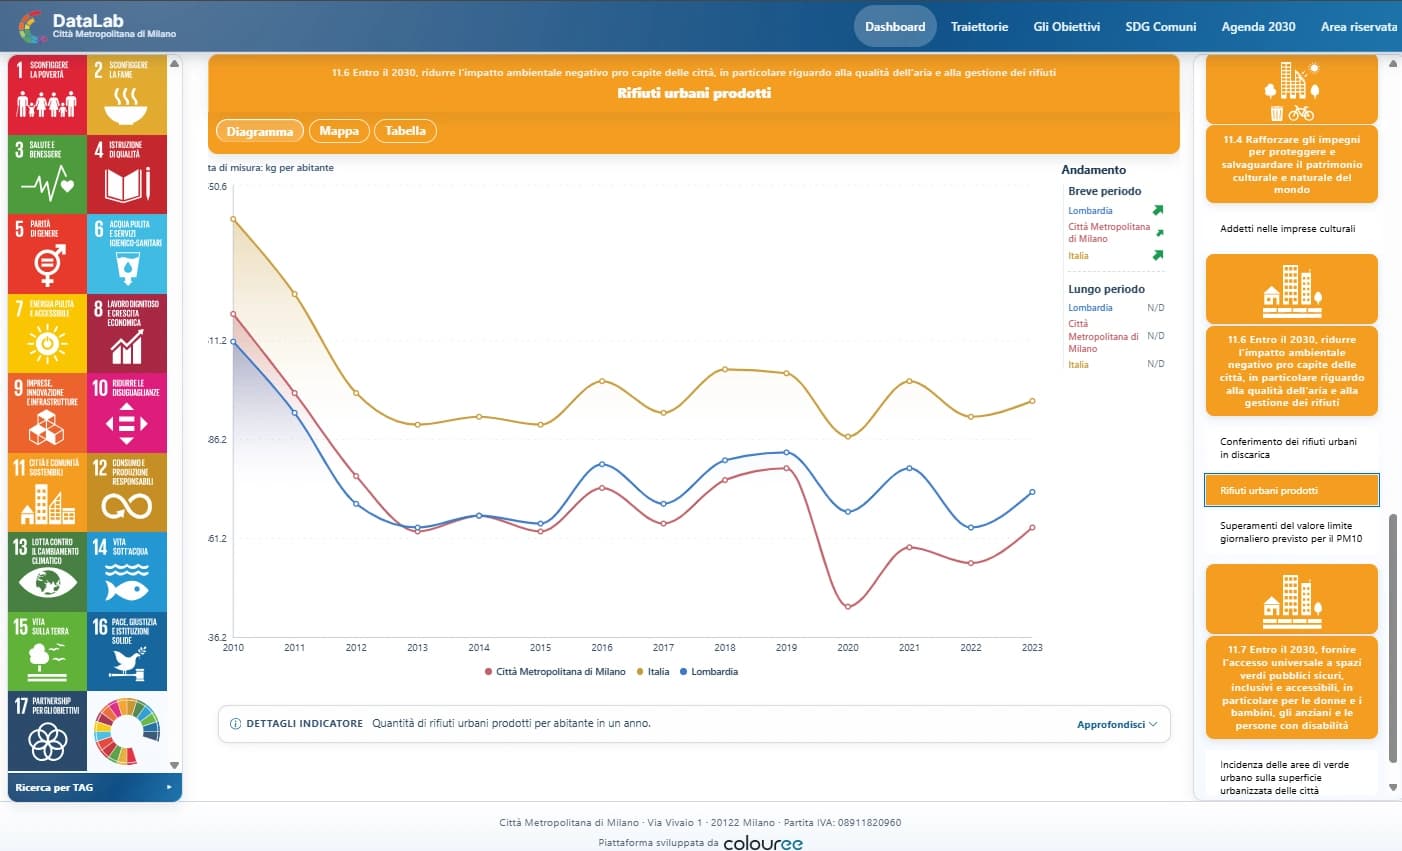Select SDG 11 Città e comunità sostenibili tile

[x=47, y=492]
